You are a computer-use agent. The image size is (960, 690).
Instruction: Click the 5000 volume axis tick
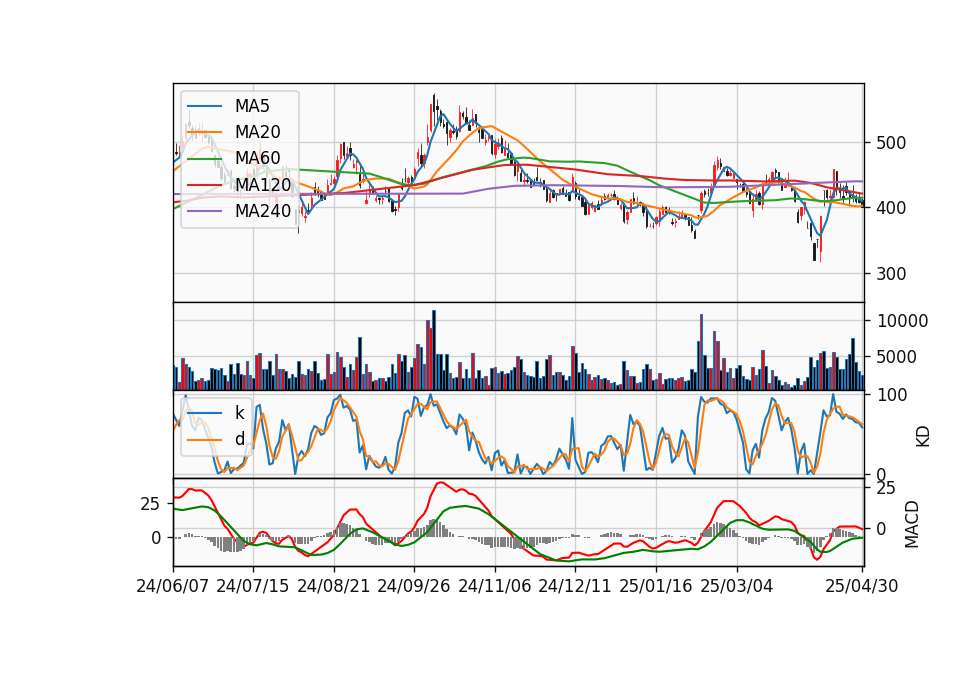[896, 357]
